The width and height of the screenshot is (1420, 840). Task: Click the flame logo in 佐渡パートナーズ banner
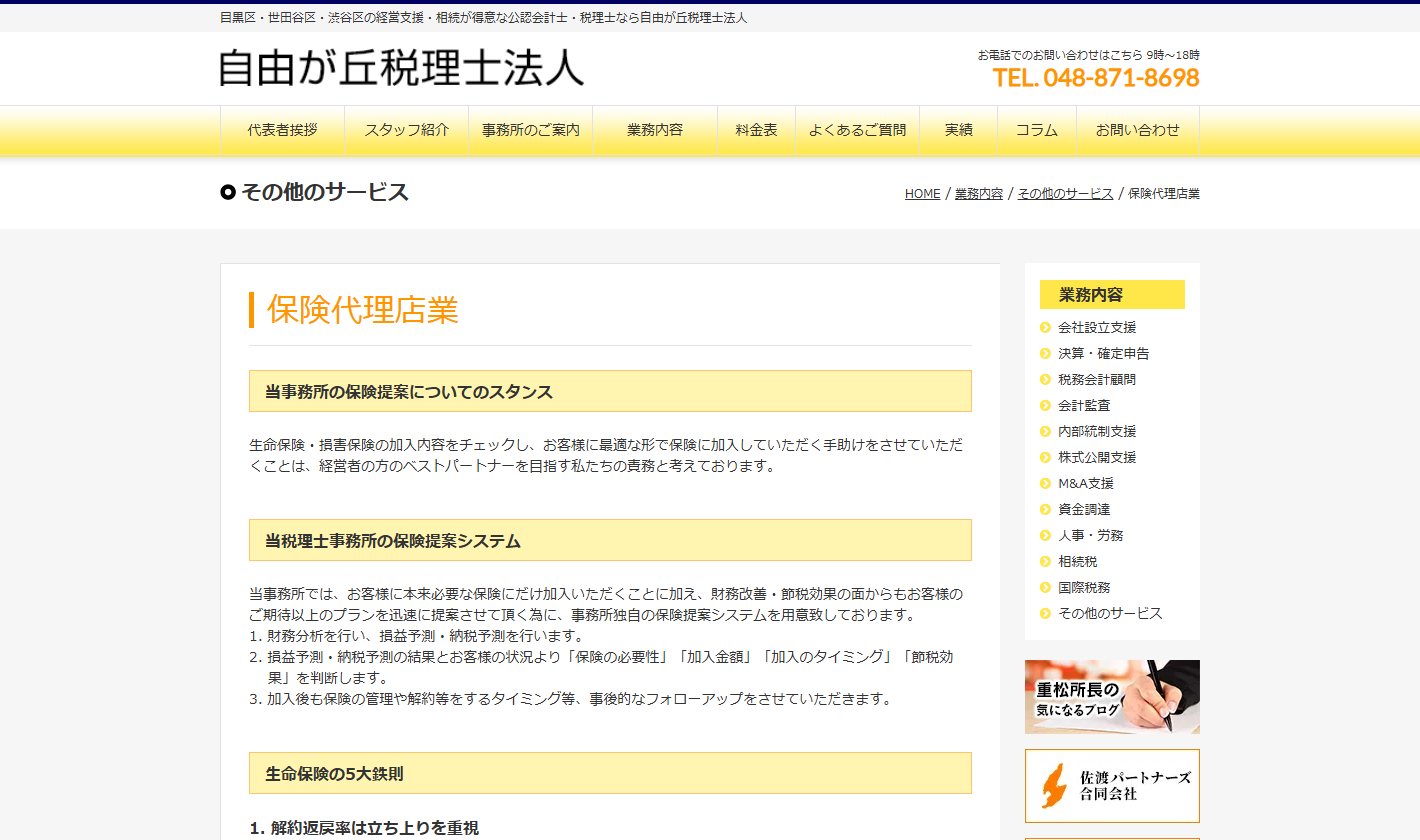(1054, 786)
